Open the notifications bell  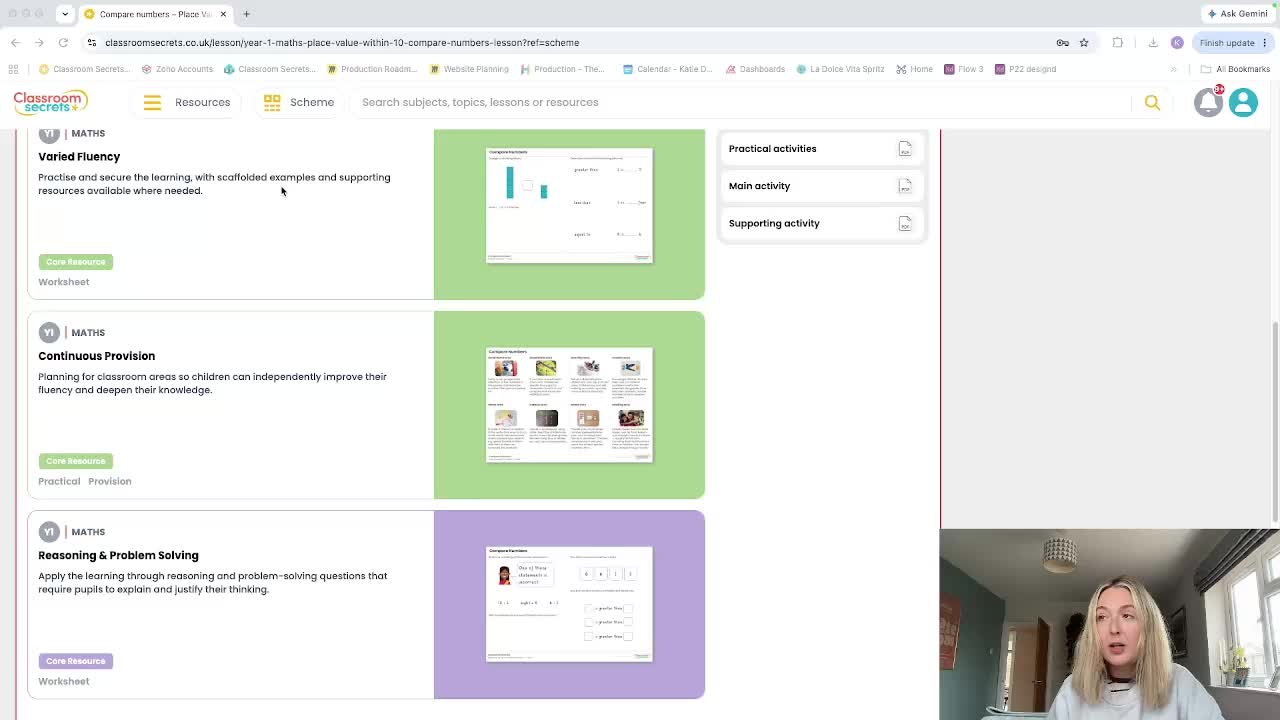click(1208, 102)
